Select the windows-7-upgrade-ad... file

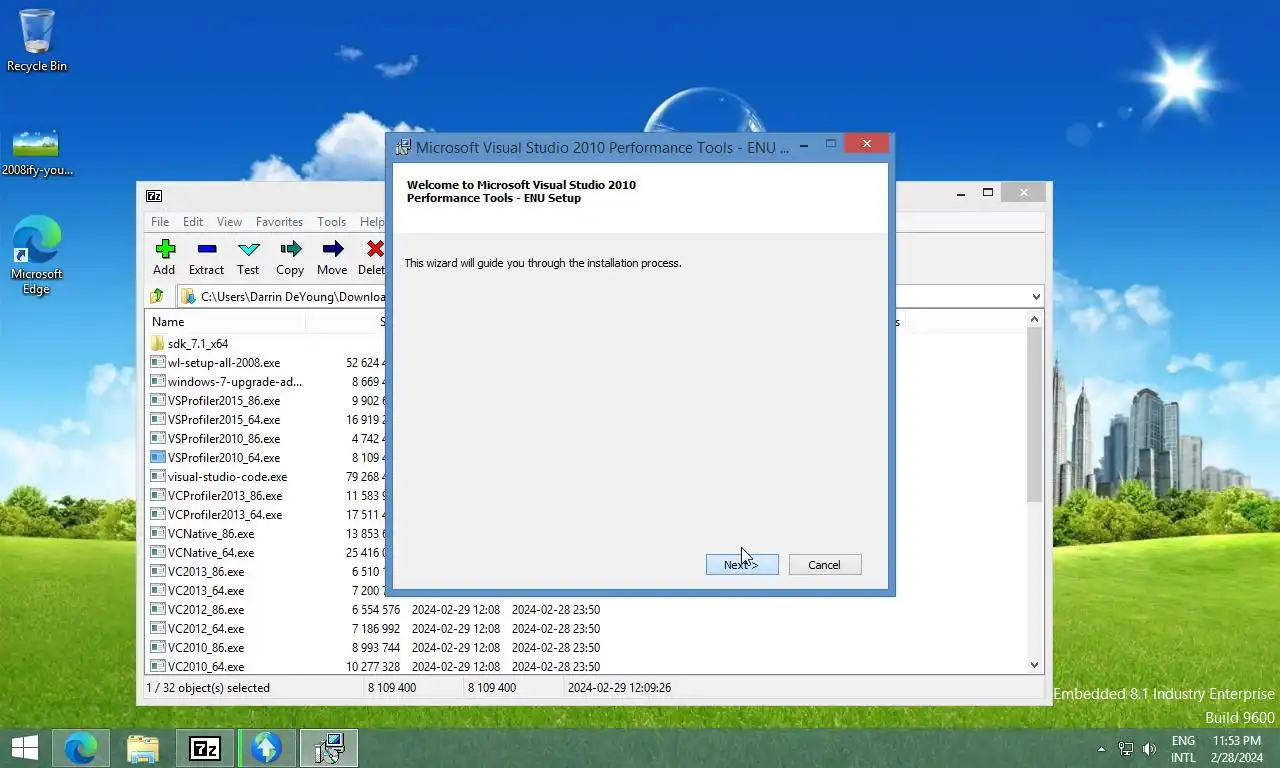(235, 382)
